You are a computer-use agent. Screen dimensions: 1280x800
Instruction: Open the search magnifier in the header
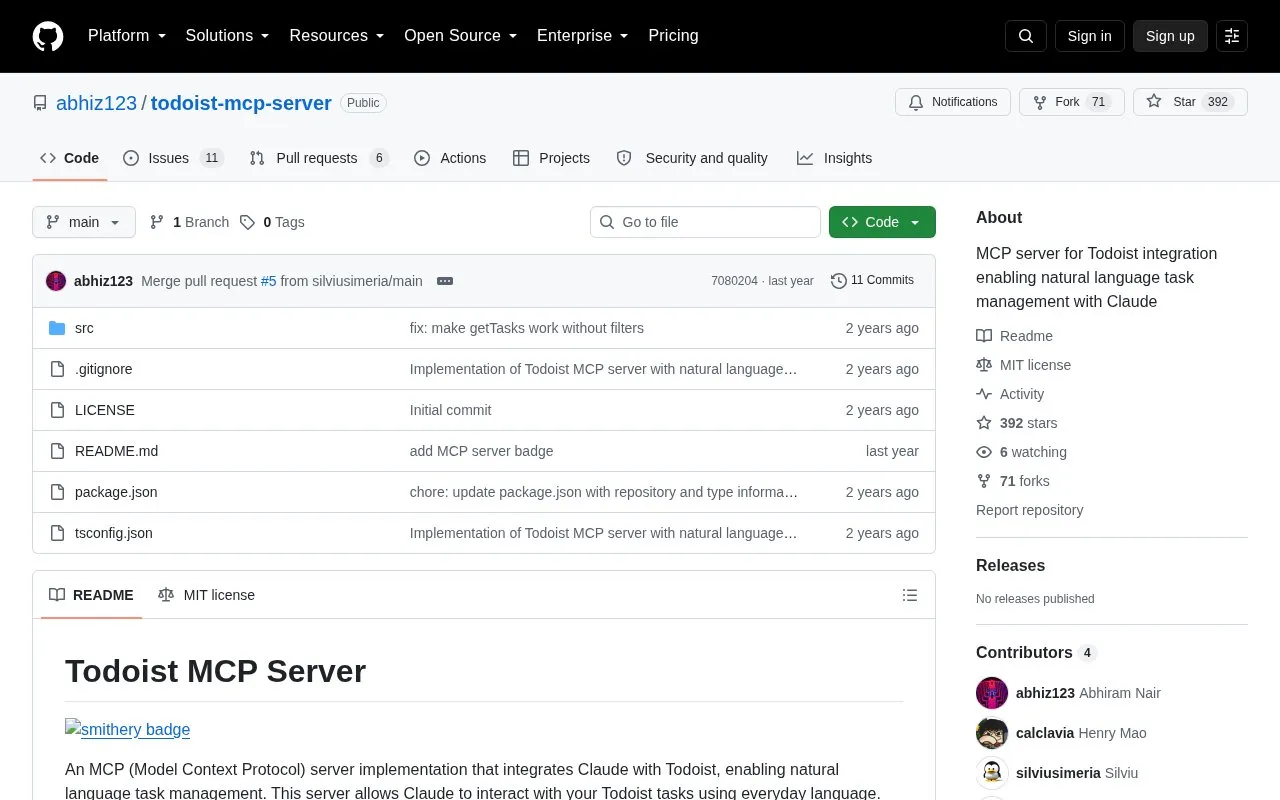coord(1026,36)
